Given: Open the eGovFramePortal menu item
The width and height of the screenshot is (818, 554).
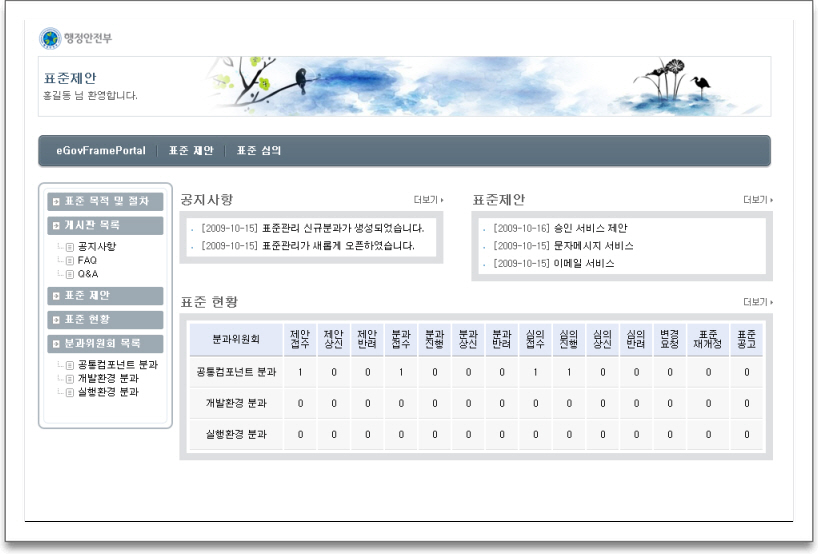Looking at the screenshot, I should click(x=101, y=151).
